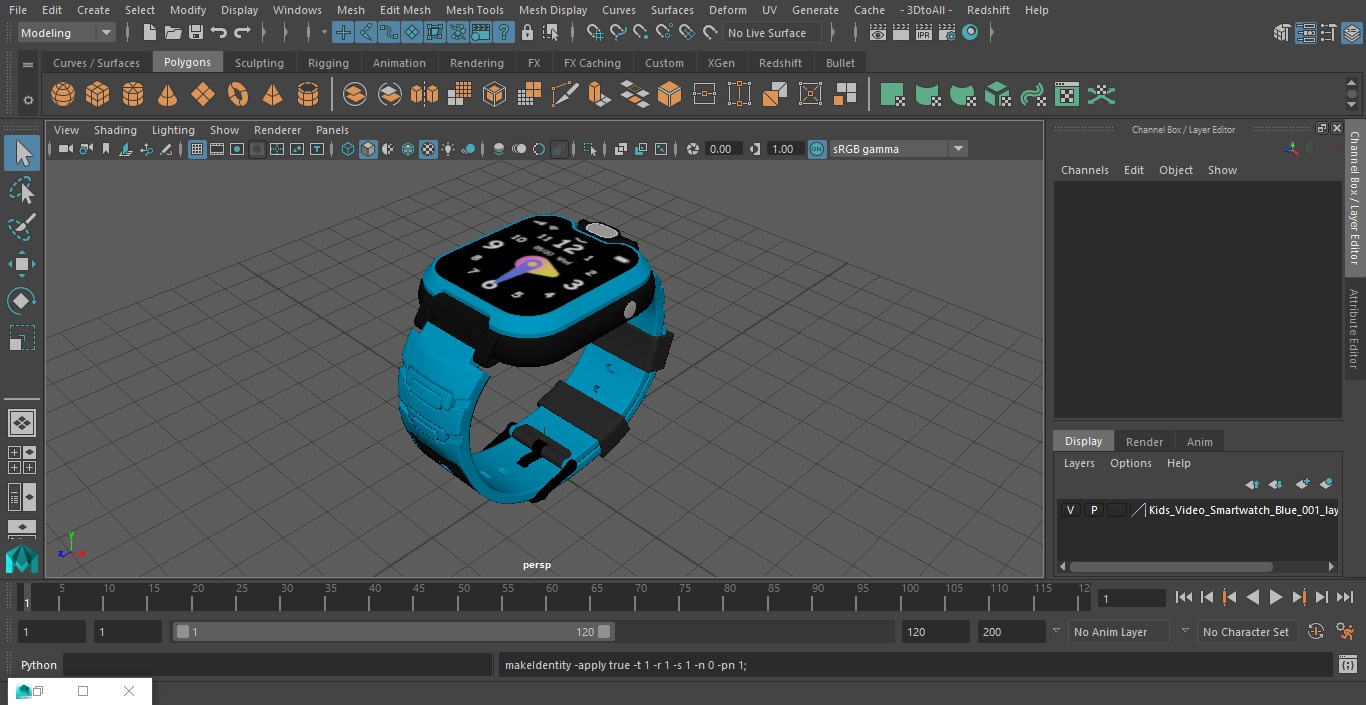Screen dimensions: 1366x705
Task: Open the Mesh Tools menu
Action: [474, 10]
